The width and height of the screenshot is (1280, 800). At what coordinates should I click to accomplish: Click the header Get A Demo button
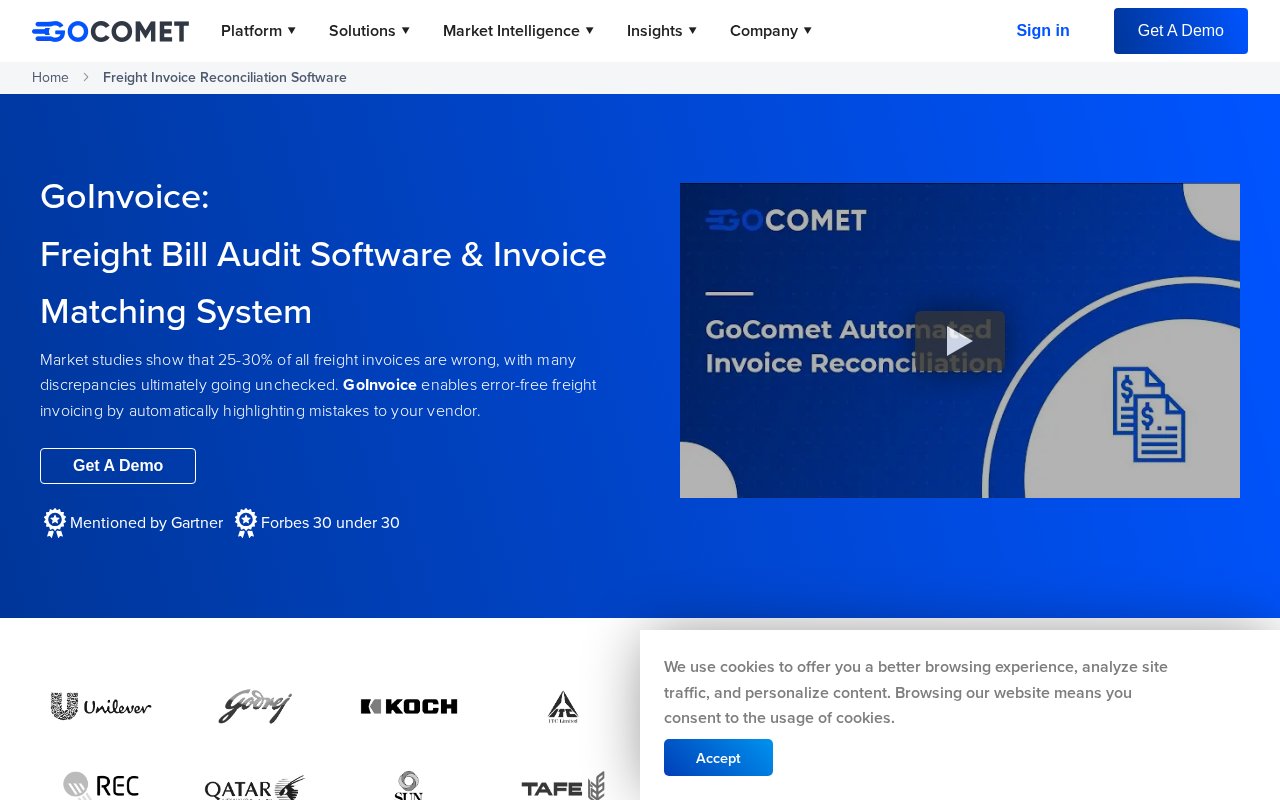point(1181,31)
